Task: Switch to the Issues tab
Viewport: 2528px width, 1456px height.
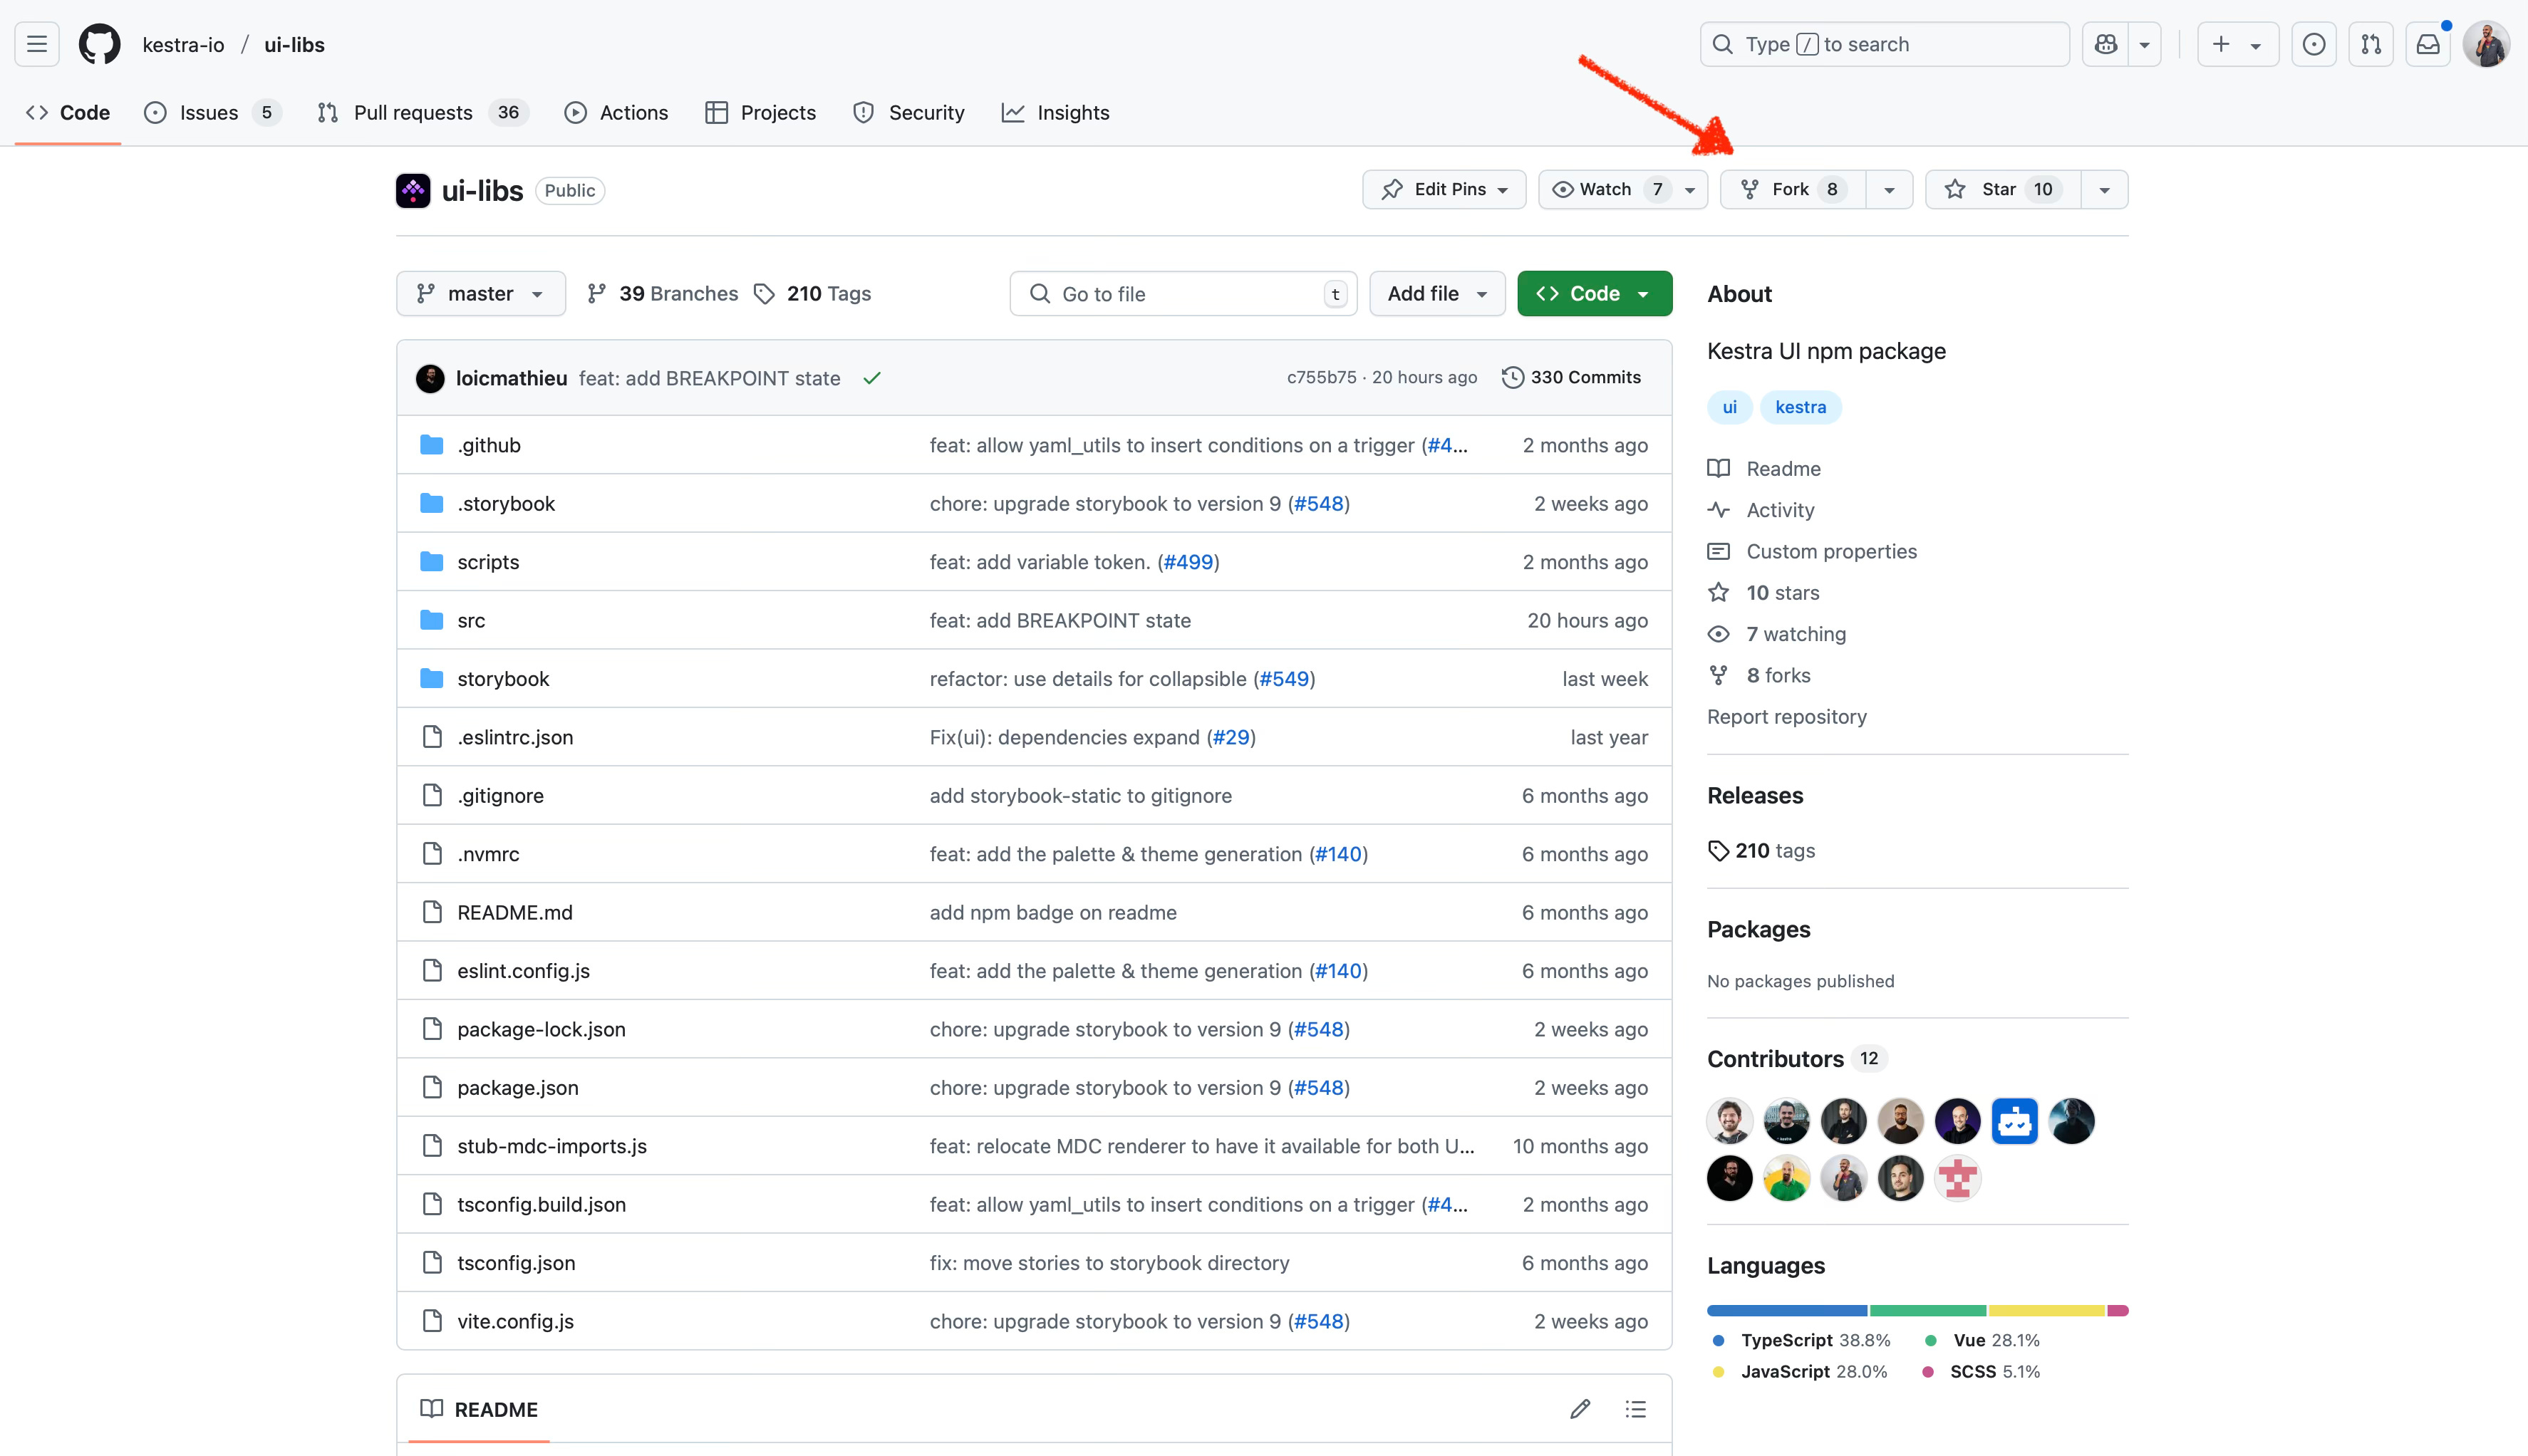Action: coord(212,112)
